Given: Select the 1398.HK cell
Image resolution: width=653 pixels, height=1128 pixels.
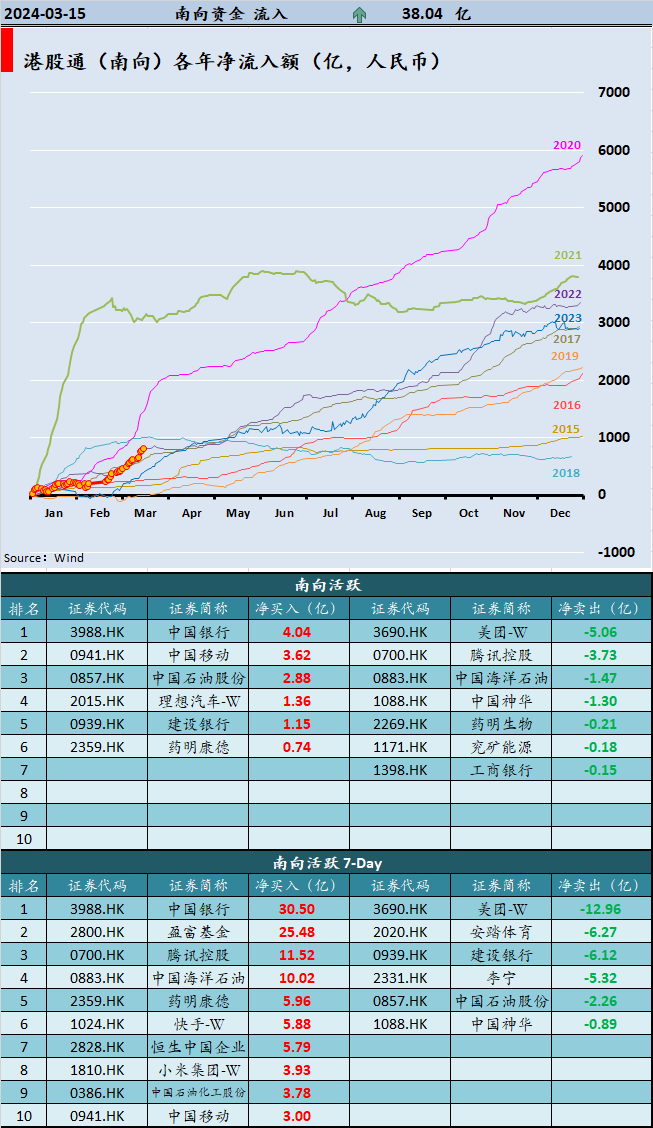Looking at the screenshot, I should coord(400,770).
